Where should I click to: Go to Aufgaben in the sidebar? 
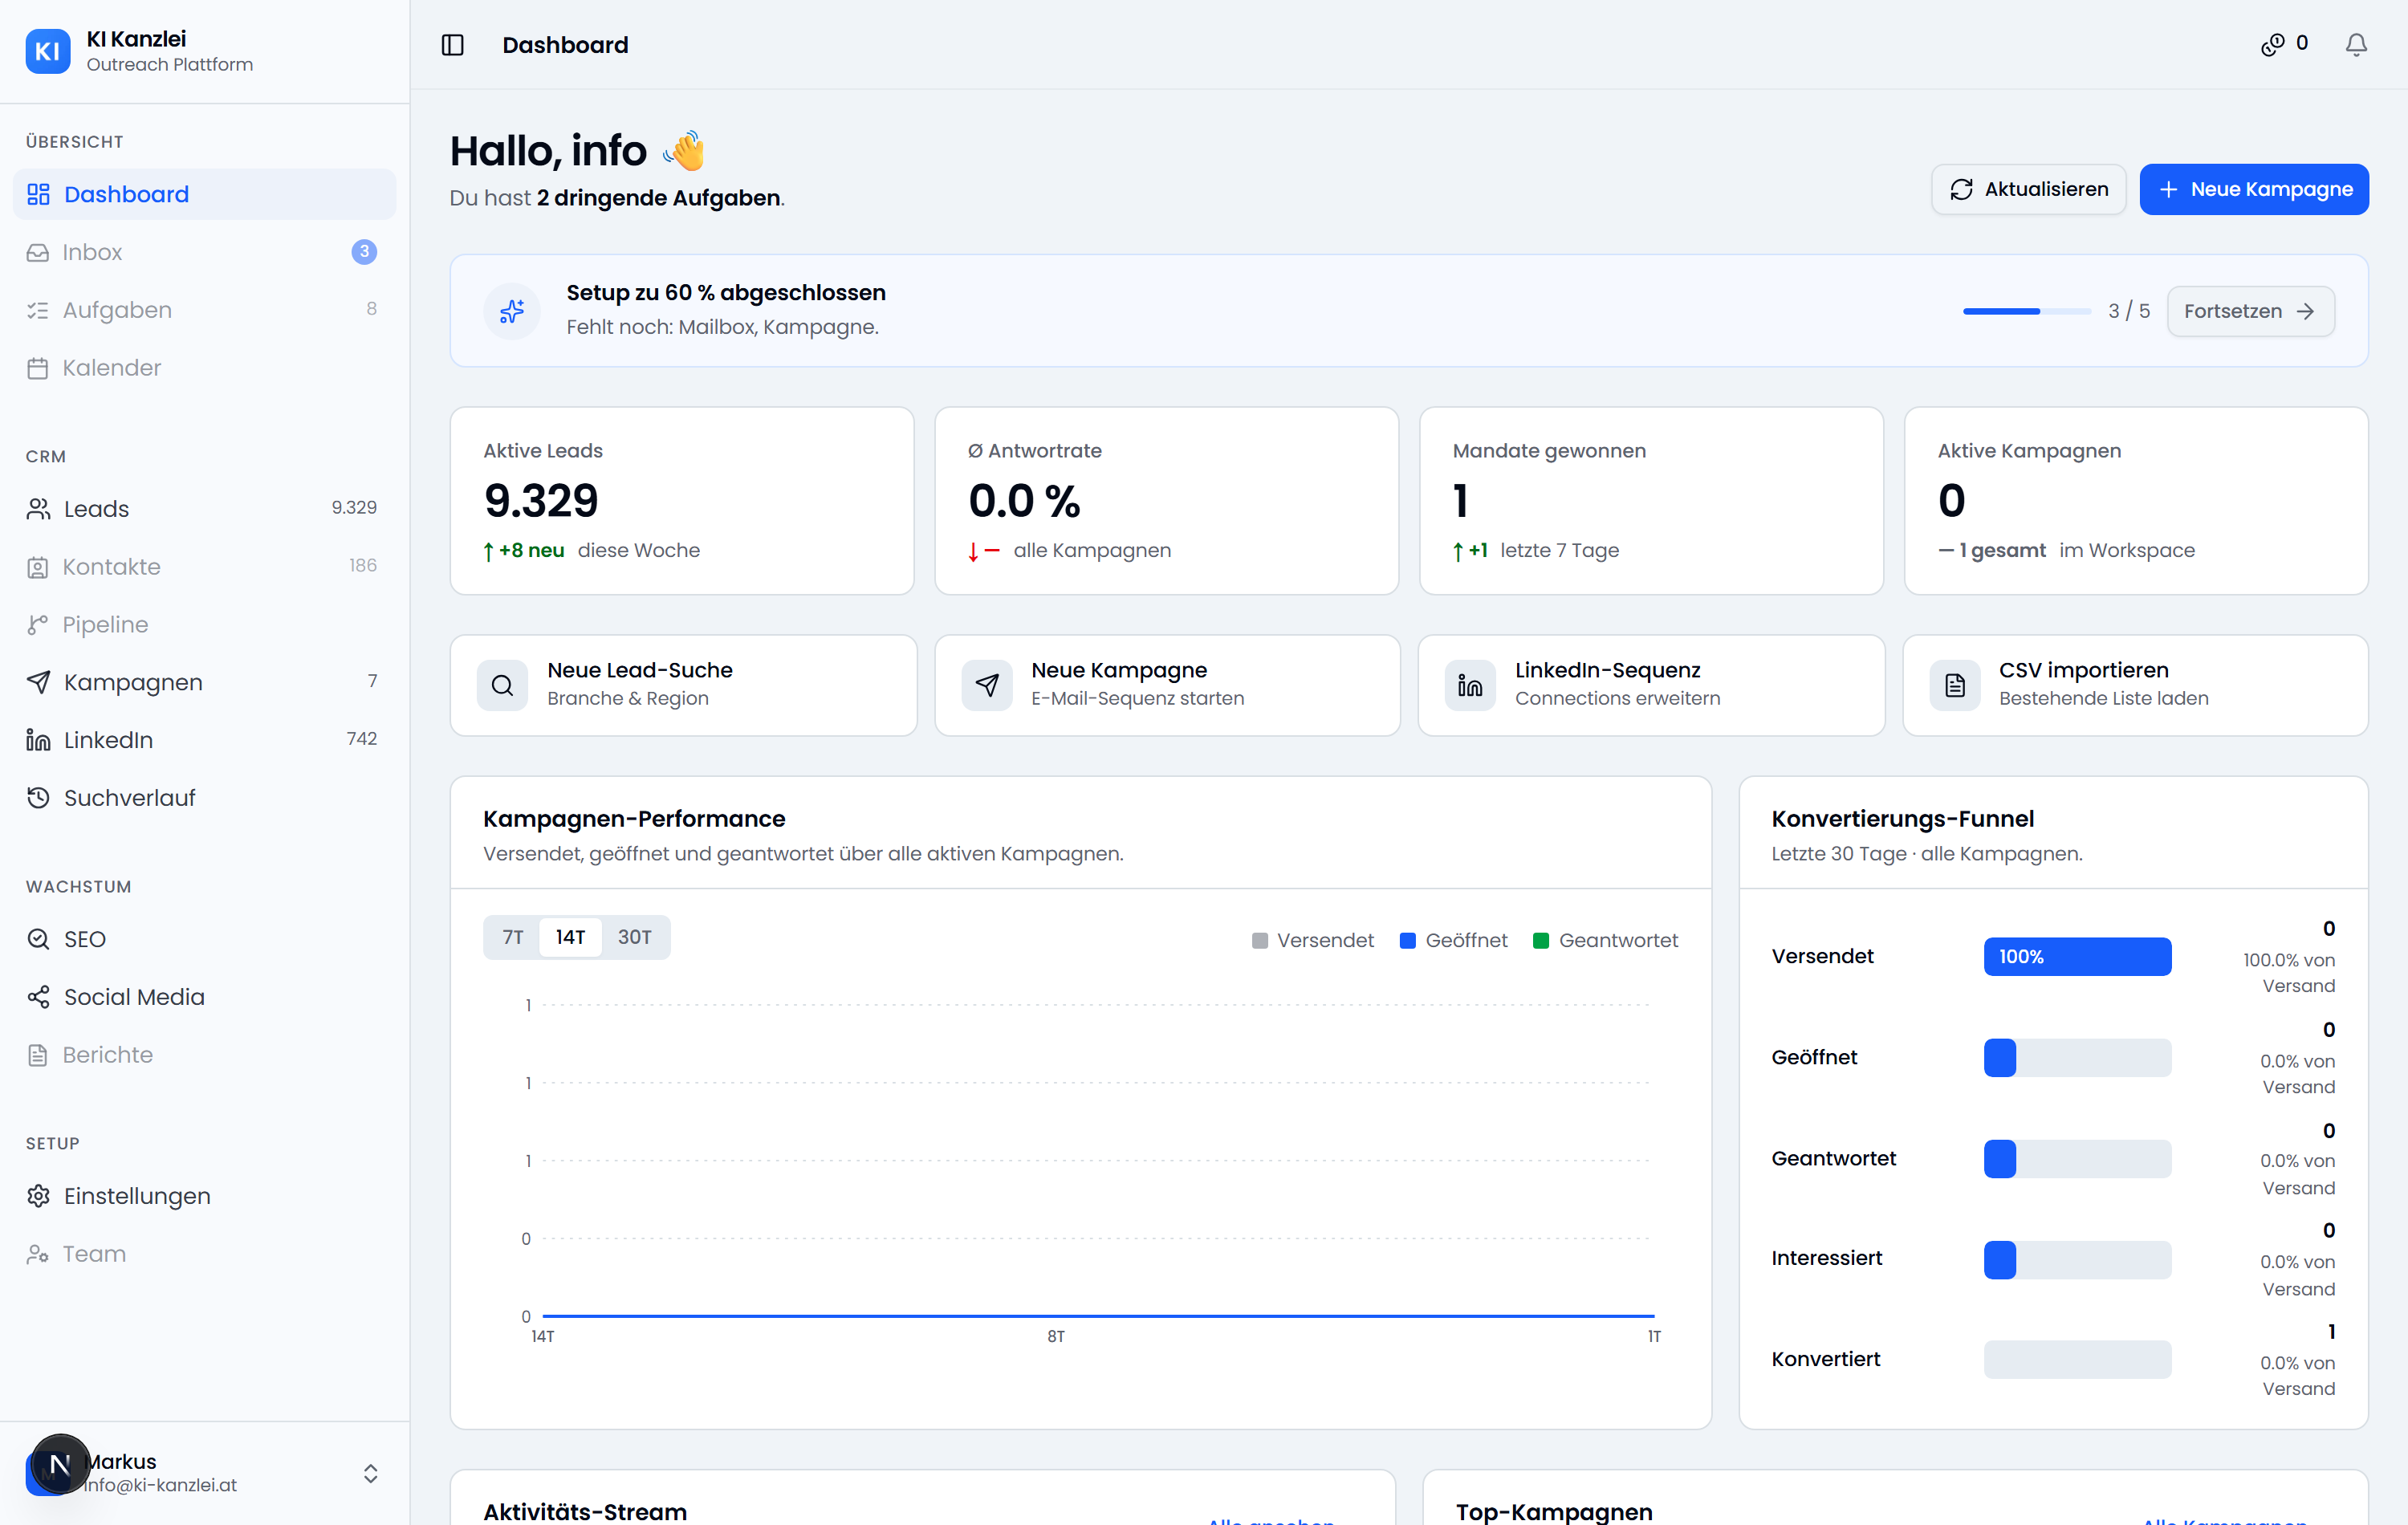pos(204,310)
